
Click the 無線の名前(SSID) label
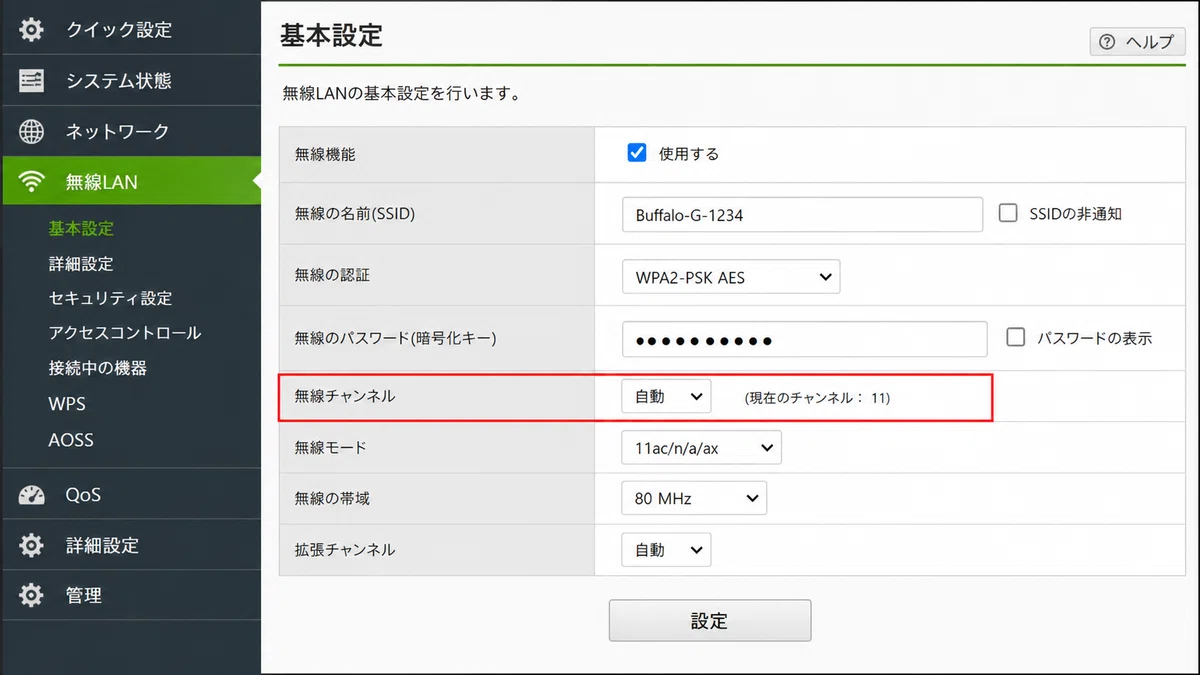355,214
